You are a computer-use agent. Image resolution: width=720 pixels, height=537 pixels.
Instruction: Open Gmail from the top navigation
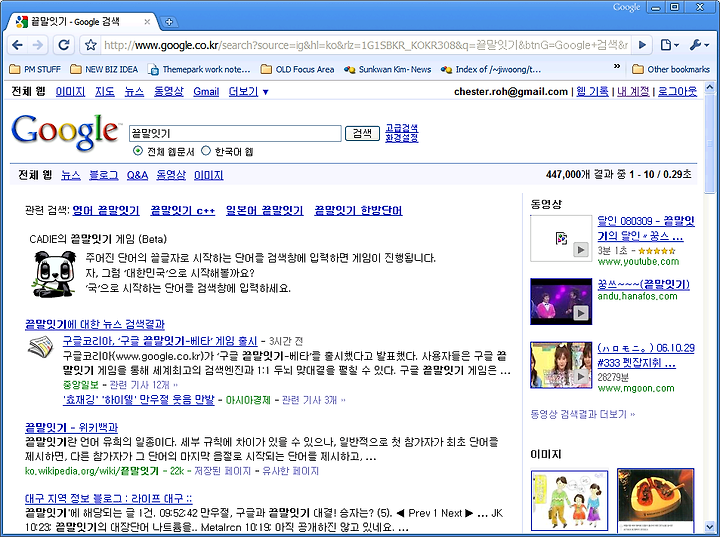206,92
